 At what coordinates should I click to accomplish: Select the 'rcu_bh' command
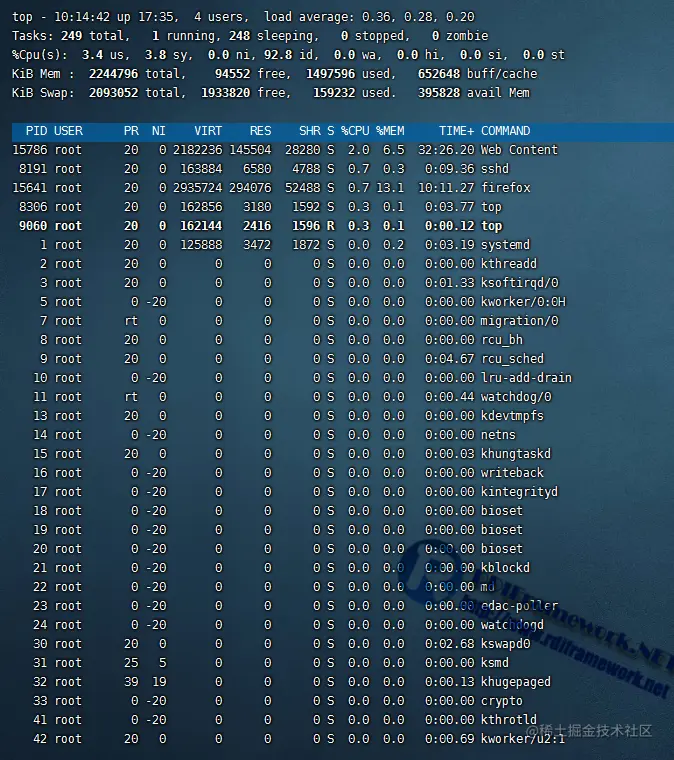coord(502,340)
